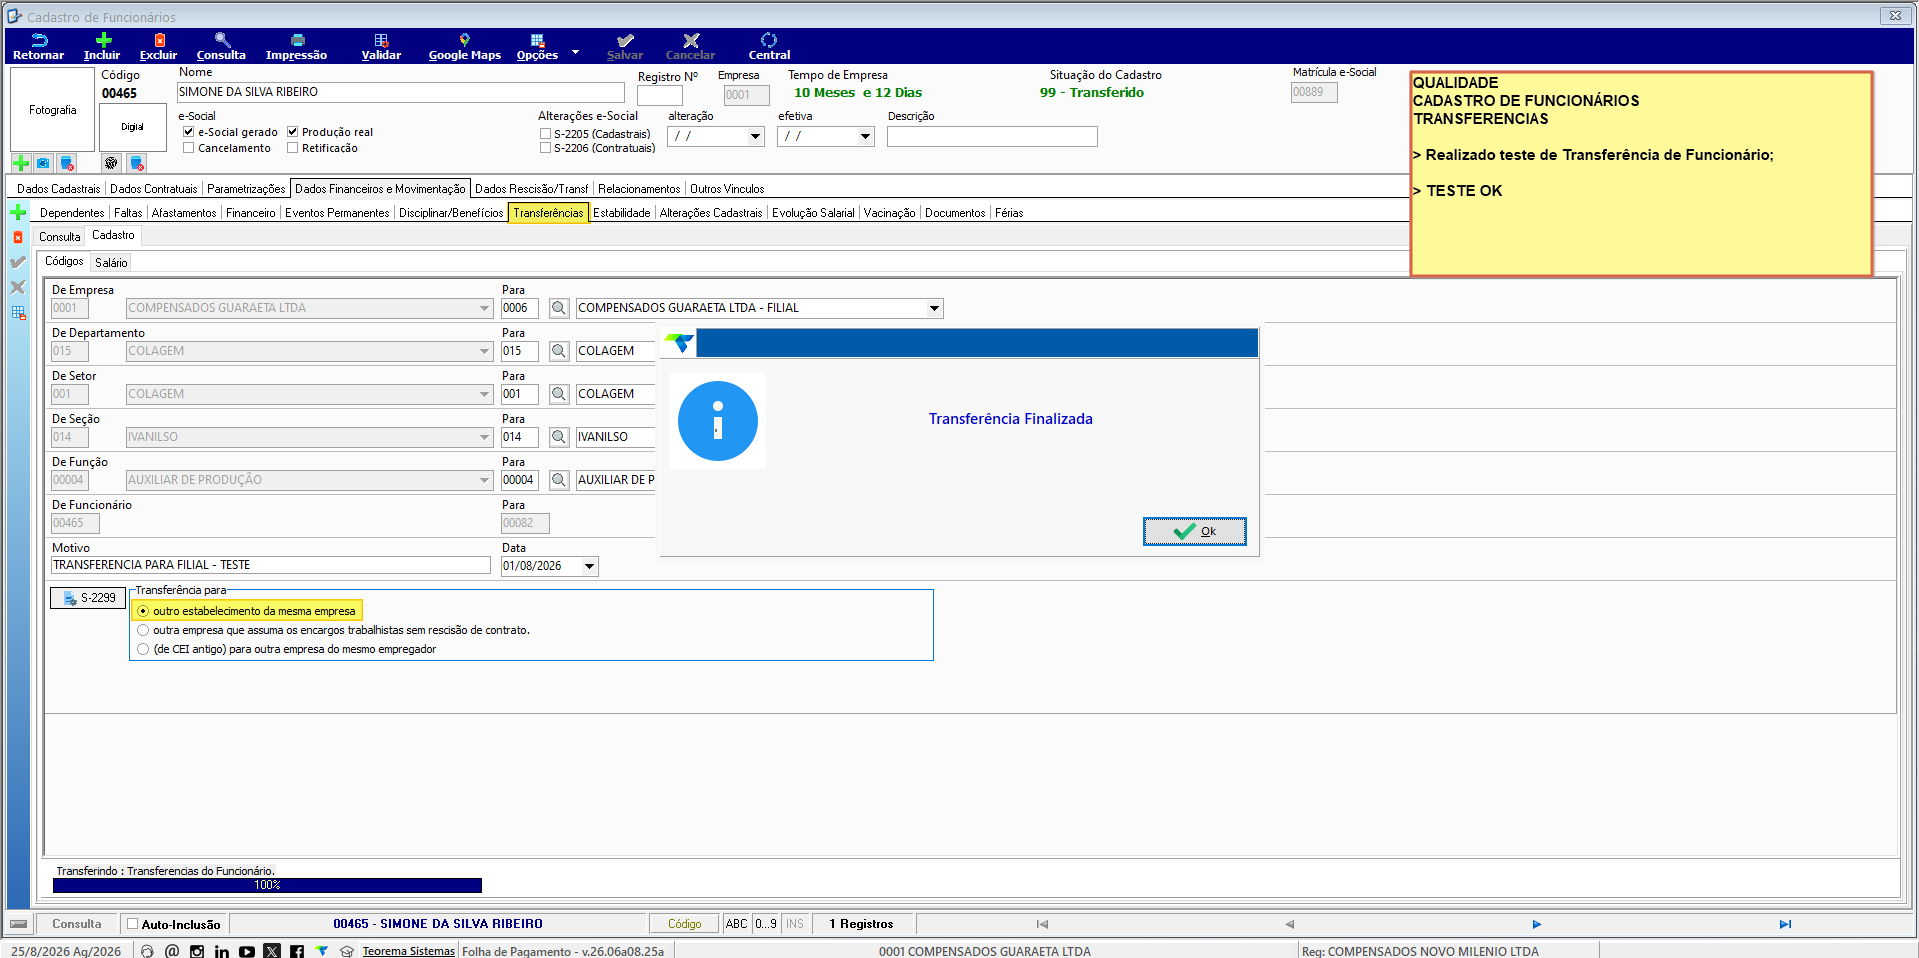Screen dimensions: 1919x958
Task: Click the next record arrow in the navigation bar
Action: click(x=1537, y=924)
